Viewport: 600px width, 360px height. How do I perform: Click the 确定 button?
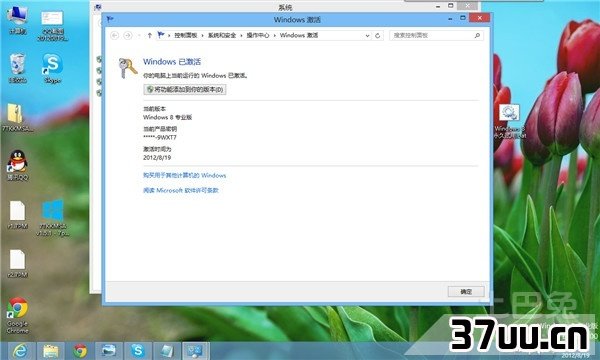[x=466, y=292]
